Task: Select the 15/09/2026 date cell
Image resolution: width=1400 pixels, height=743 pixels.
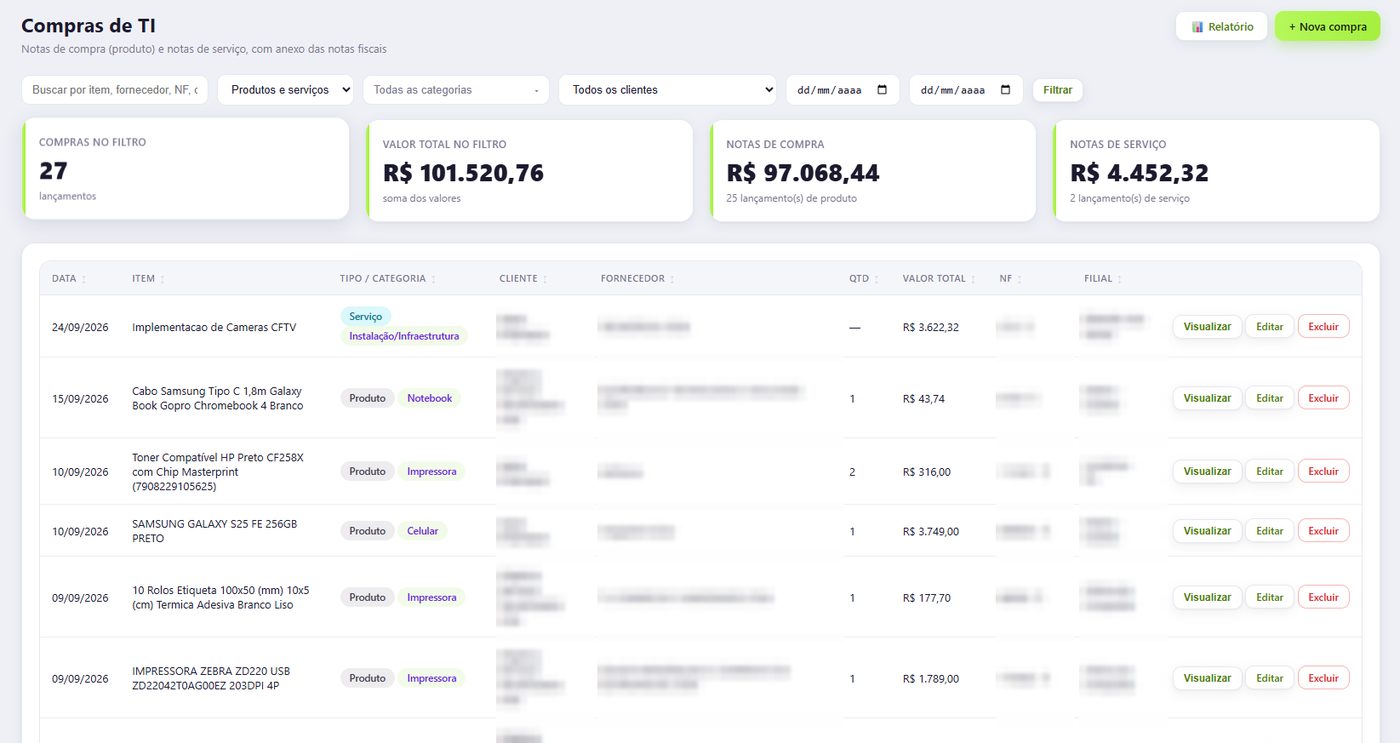Action: (80, 398)
